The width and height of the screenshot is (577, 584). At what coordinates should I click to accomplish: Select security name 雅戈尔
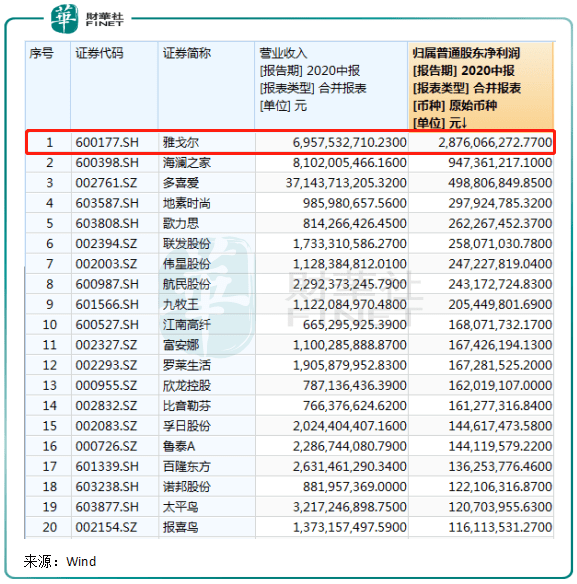pyautogui.click(x=181, y=142)
